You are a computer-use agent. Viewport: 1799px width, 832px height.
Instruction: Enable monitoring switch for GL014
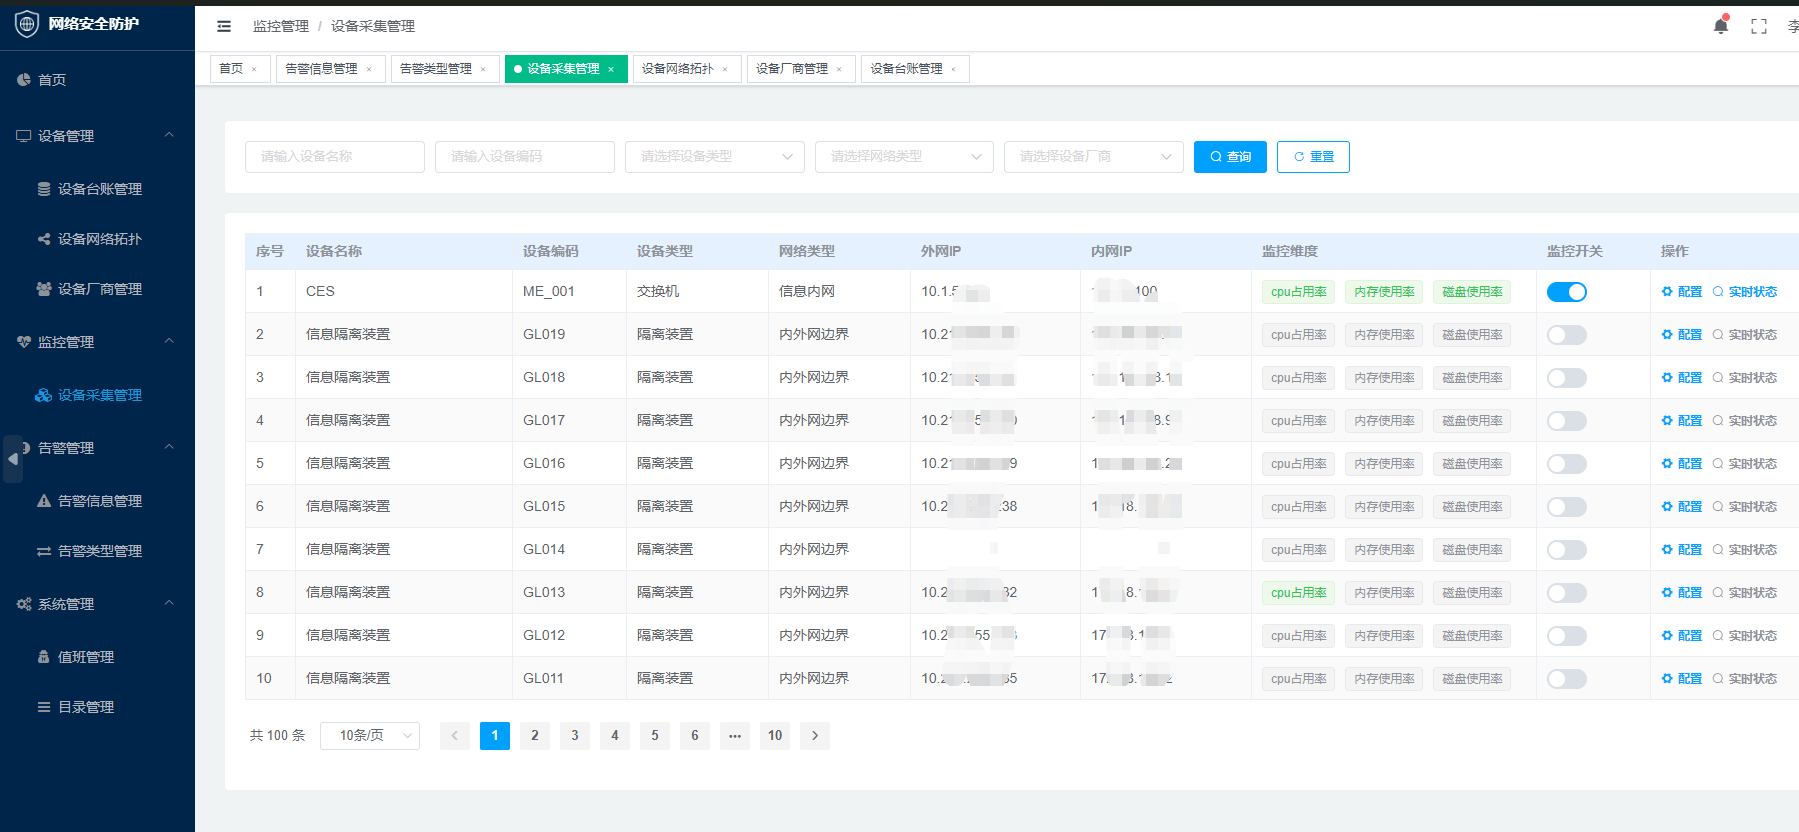(1567, 550)
